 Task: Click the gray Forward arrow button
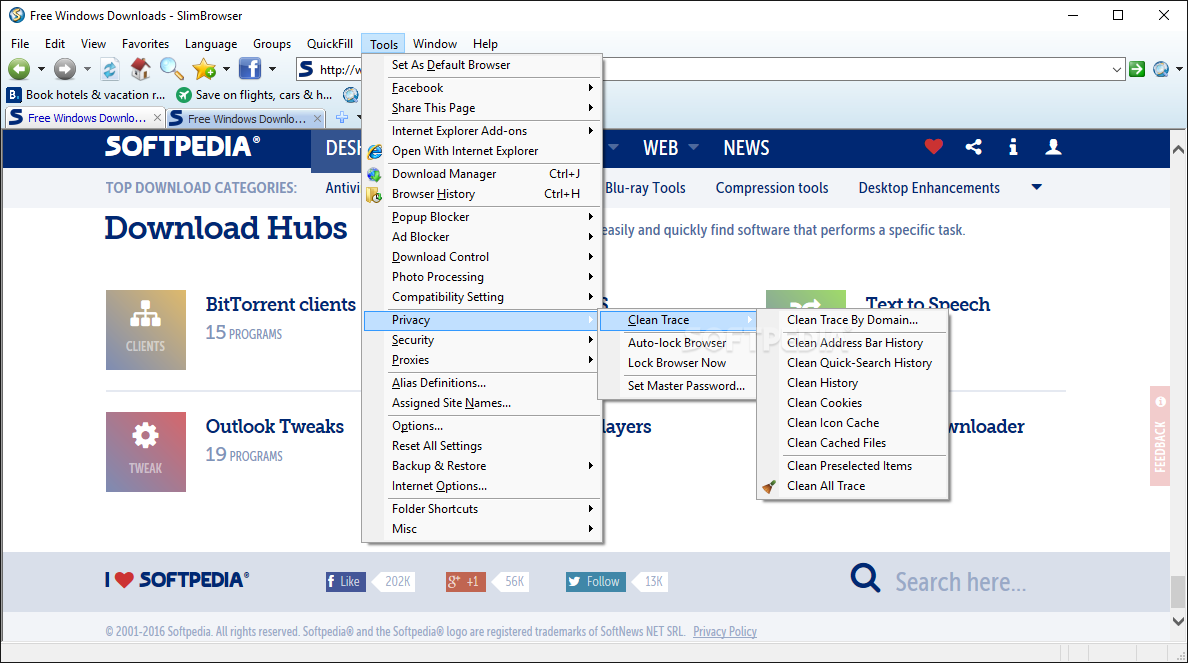point(65,69)
